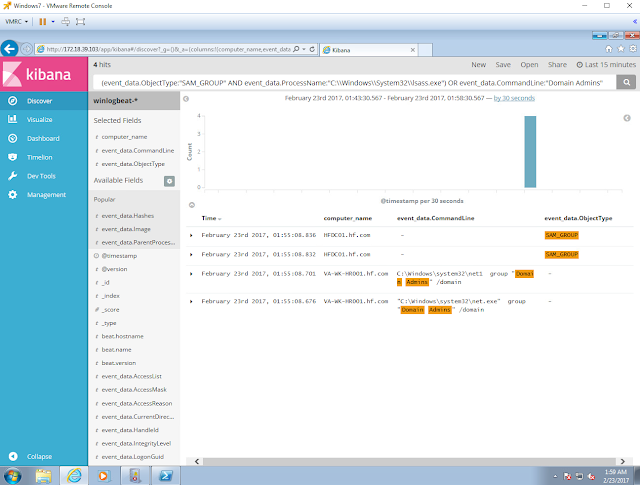Screen dimensions: 640x485
Task: Click the taskbar clock showing 1:59 AM
Action: point(616,476)
